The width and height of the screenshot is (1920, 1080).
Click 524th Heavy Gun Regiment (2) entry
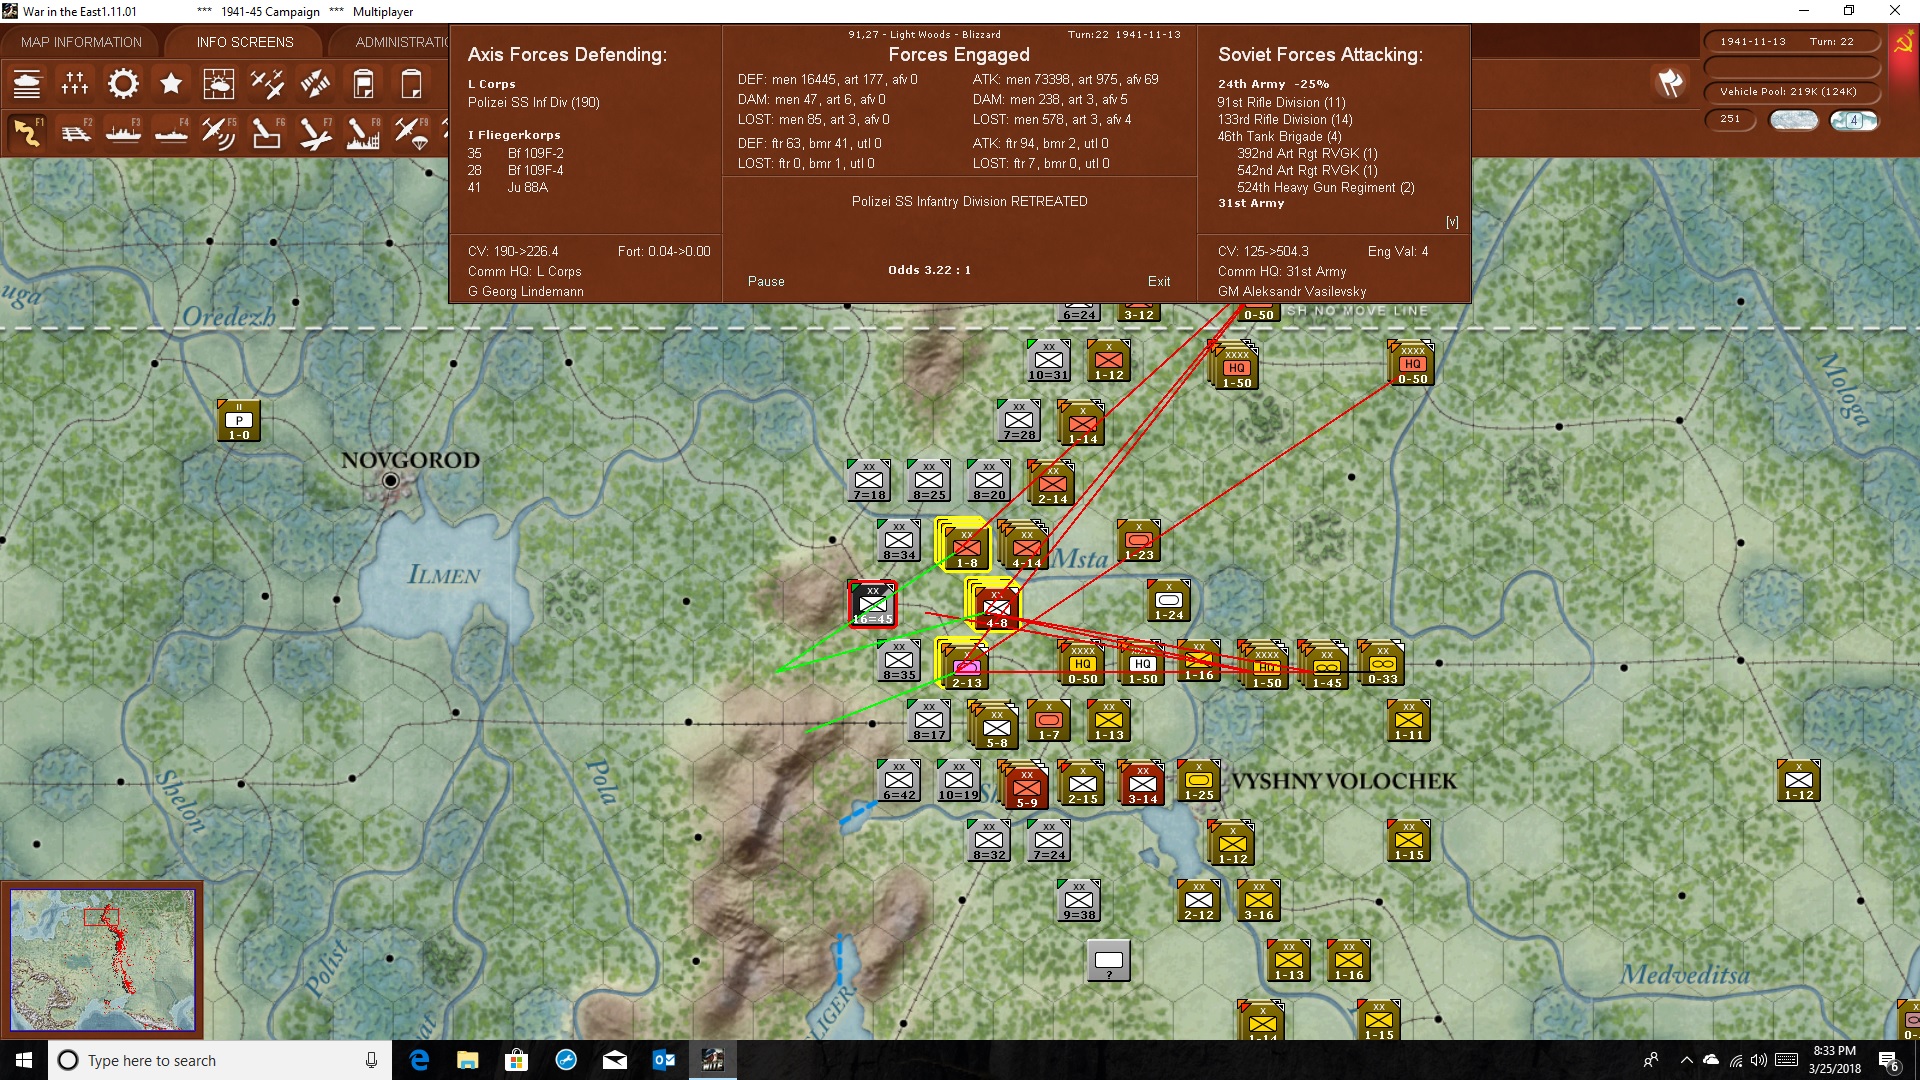point(1326,187)
